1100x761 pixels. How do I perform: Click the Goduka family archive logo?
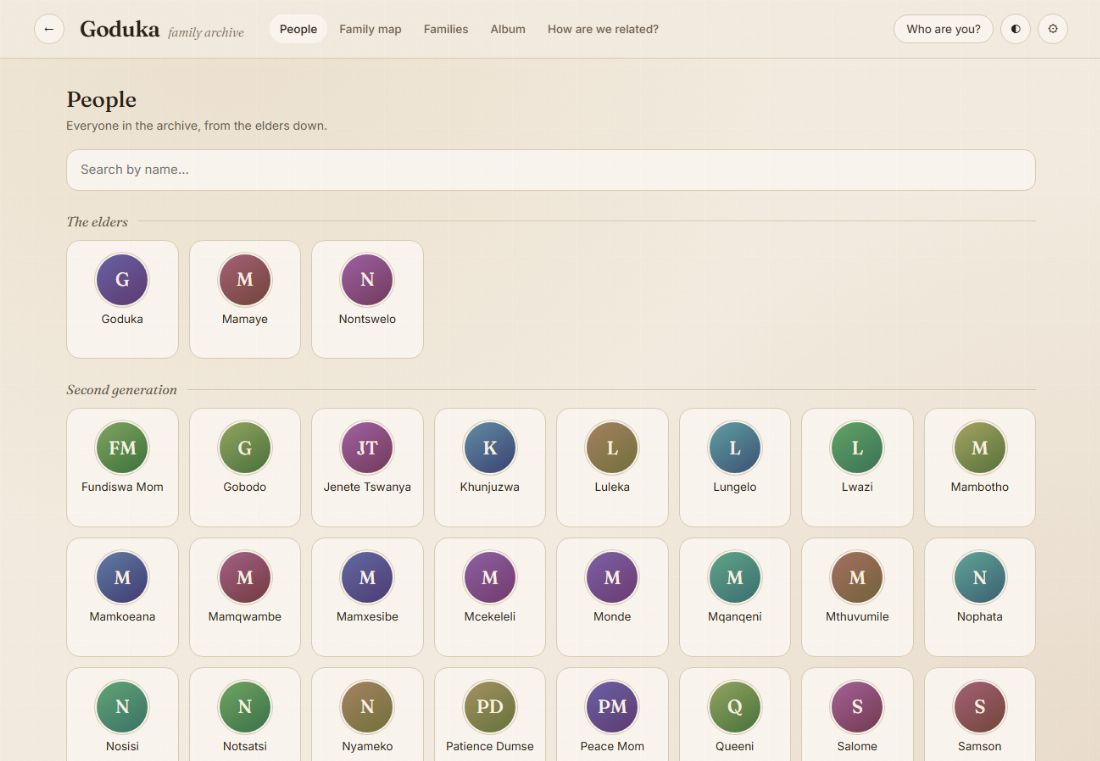pos(162,29)
